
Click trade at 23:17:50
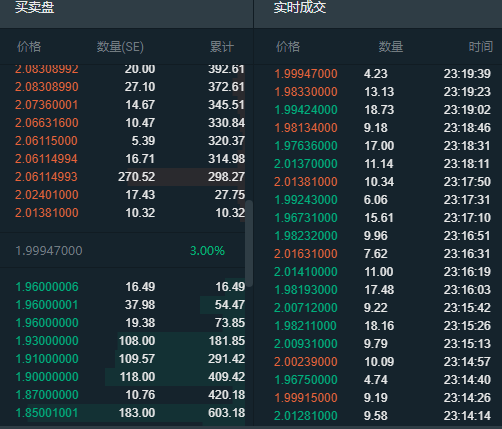click(x=378, y=182)
